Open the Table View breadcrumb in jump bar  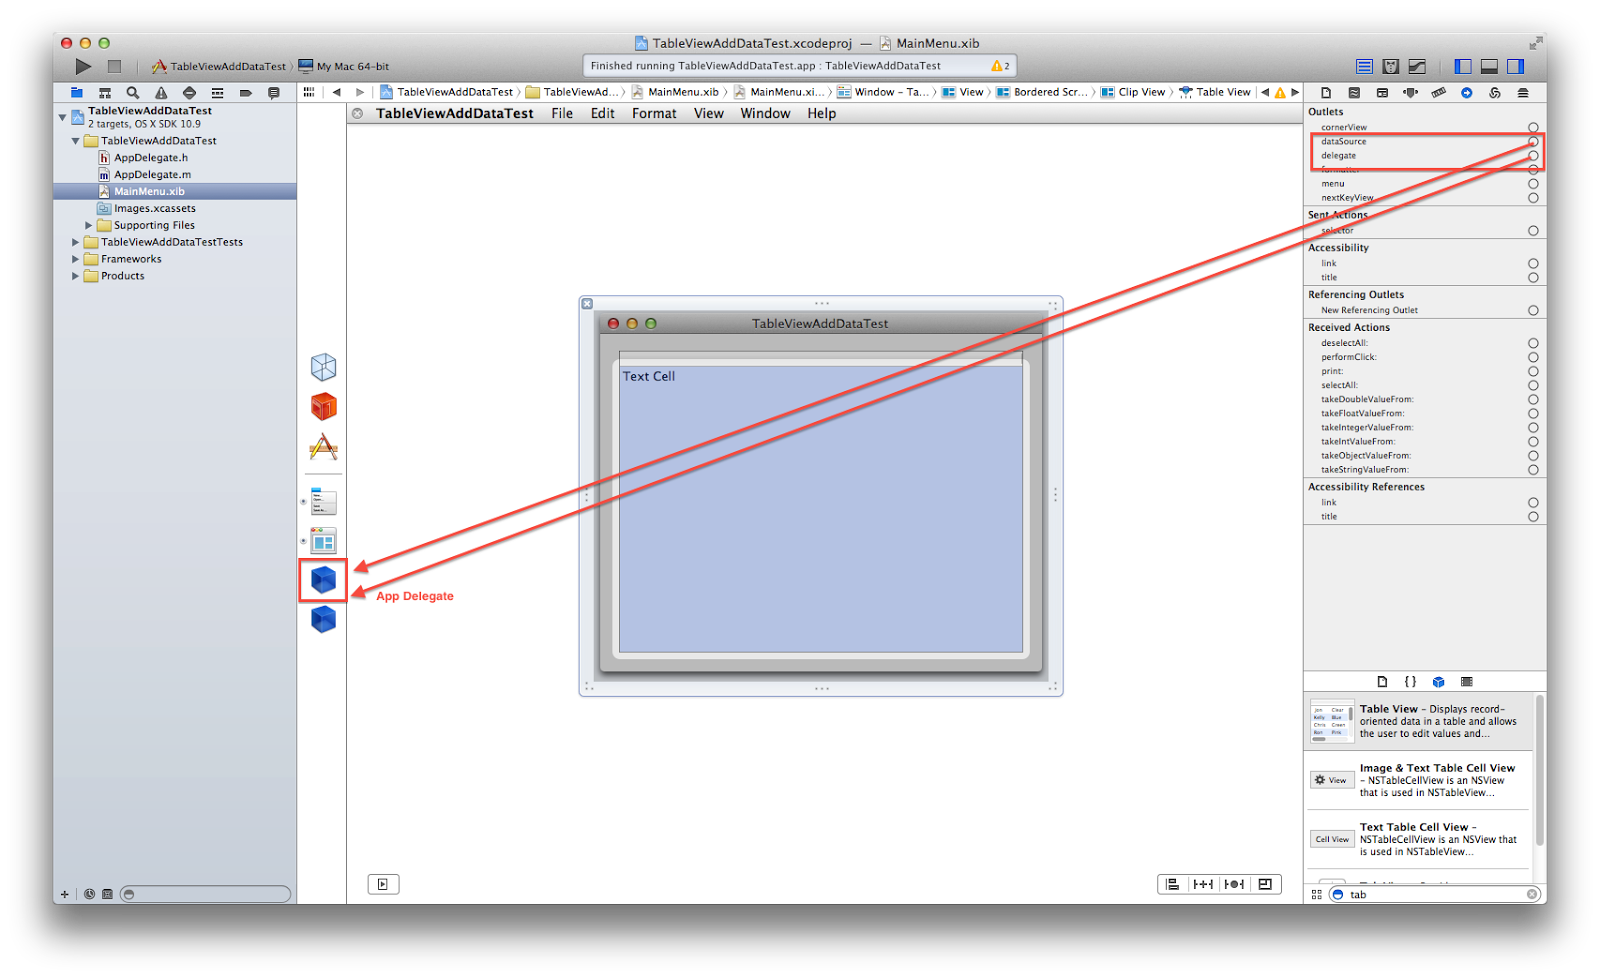[1214, 92]
